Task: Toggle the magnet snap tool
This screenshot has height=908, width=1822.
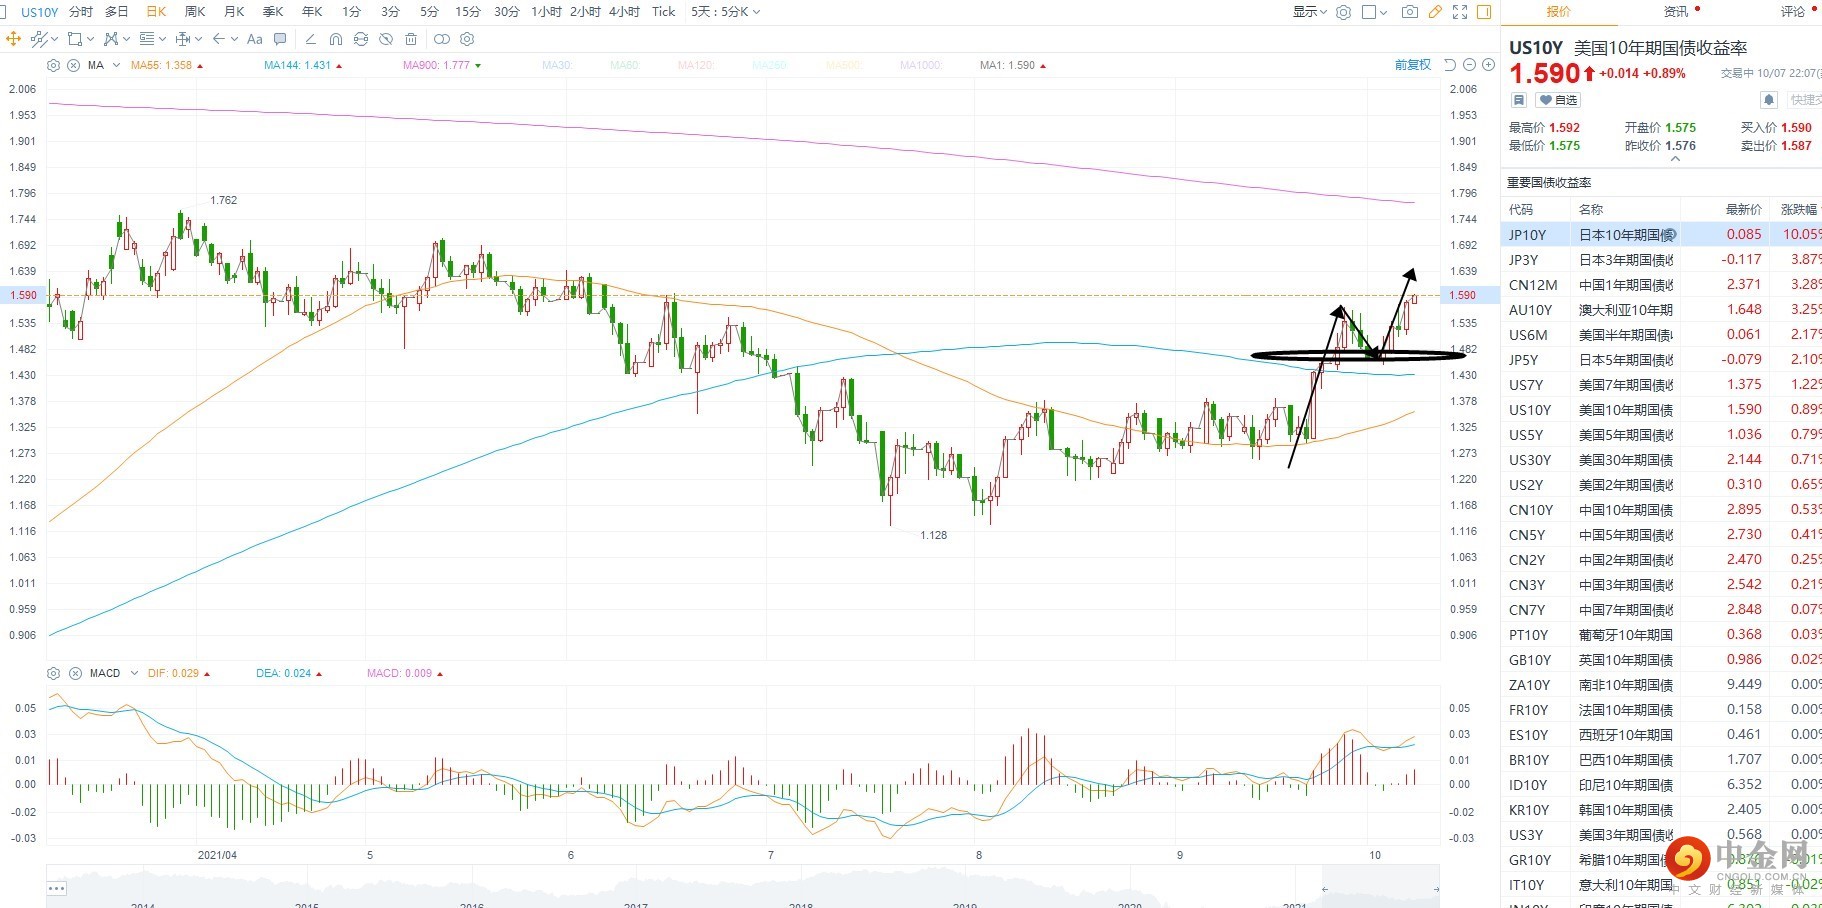Action: tap(335, 39)
